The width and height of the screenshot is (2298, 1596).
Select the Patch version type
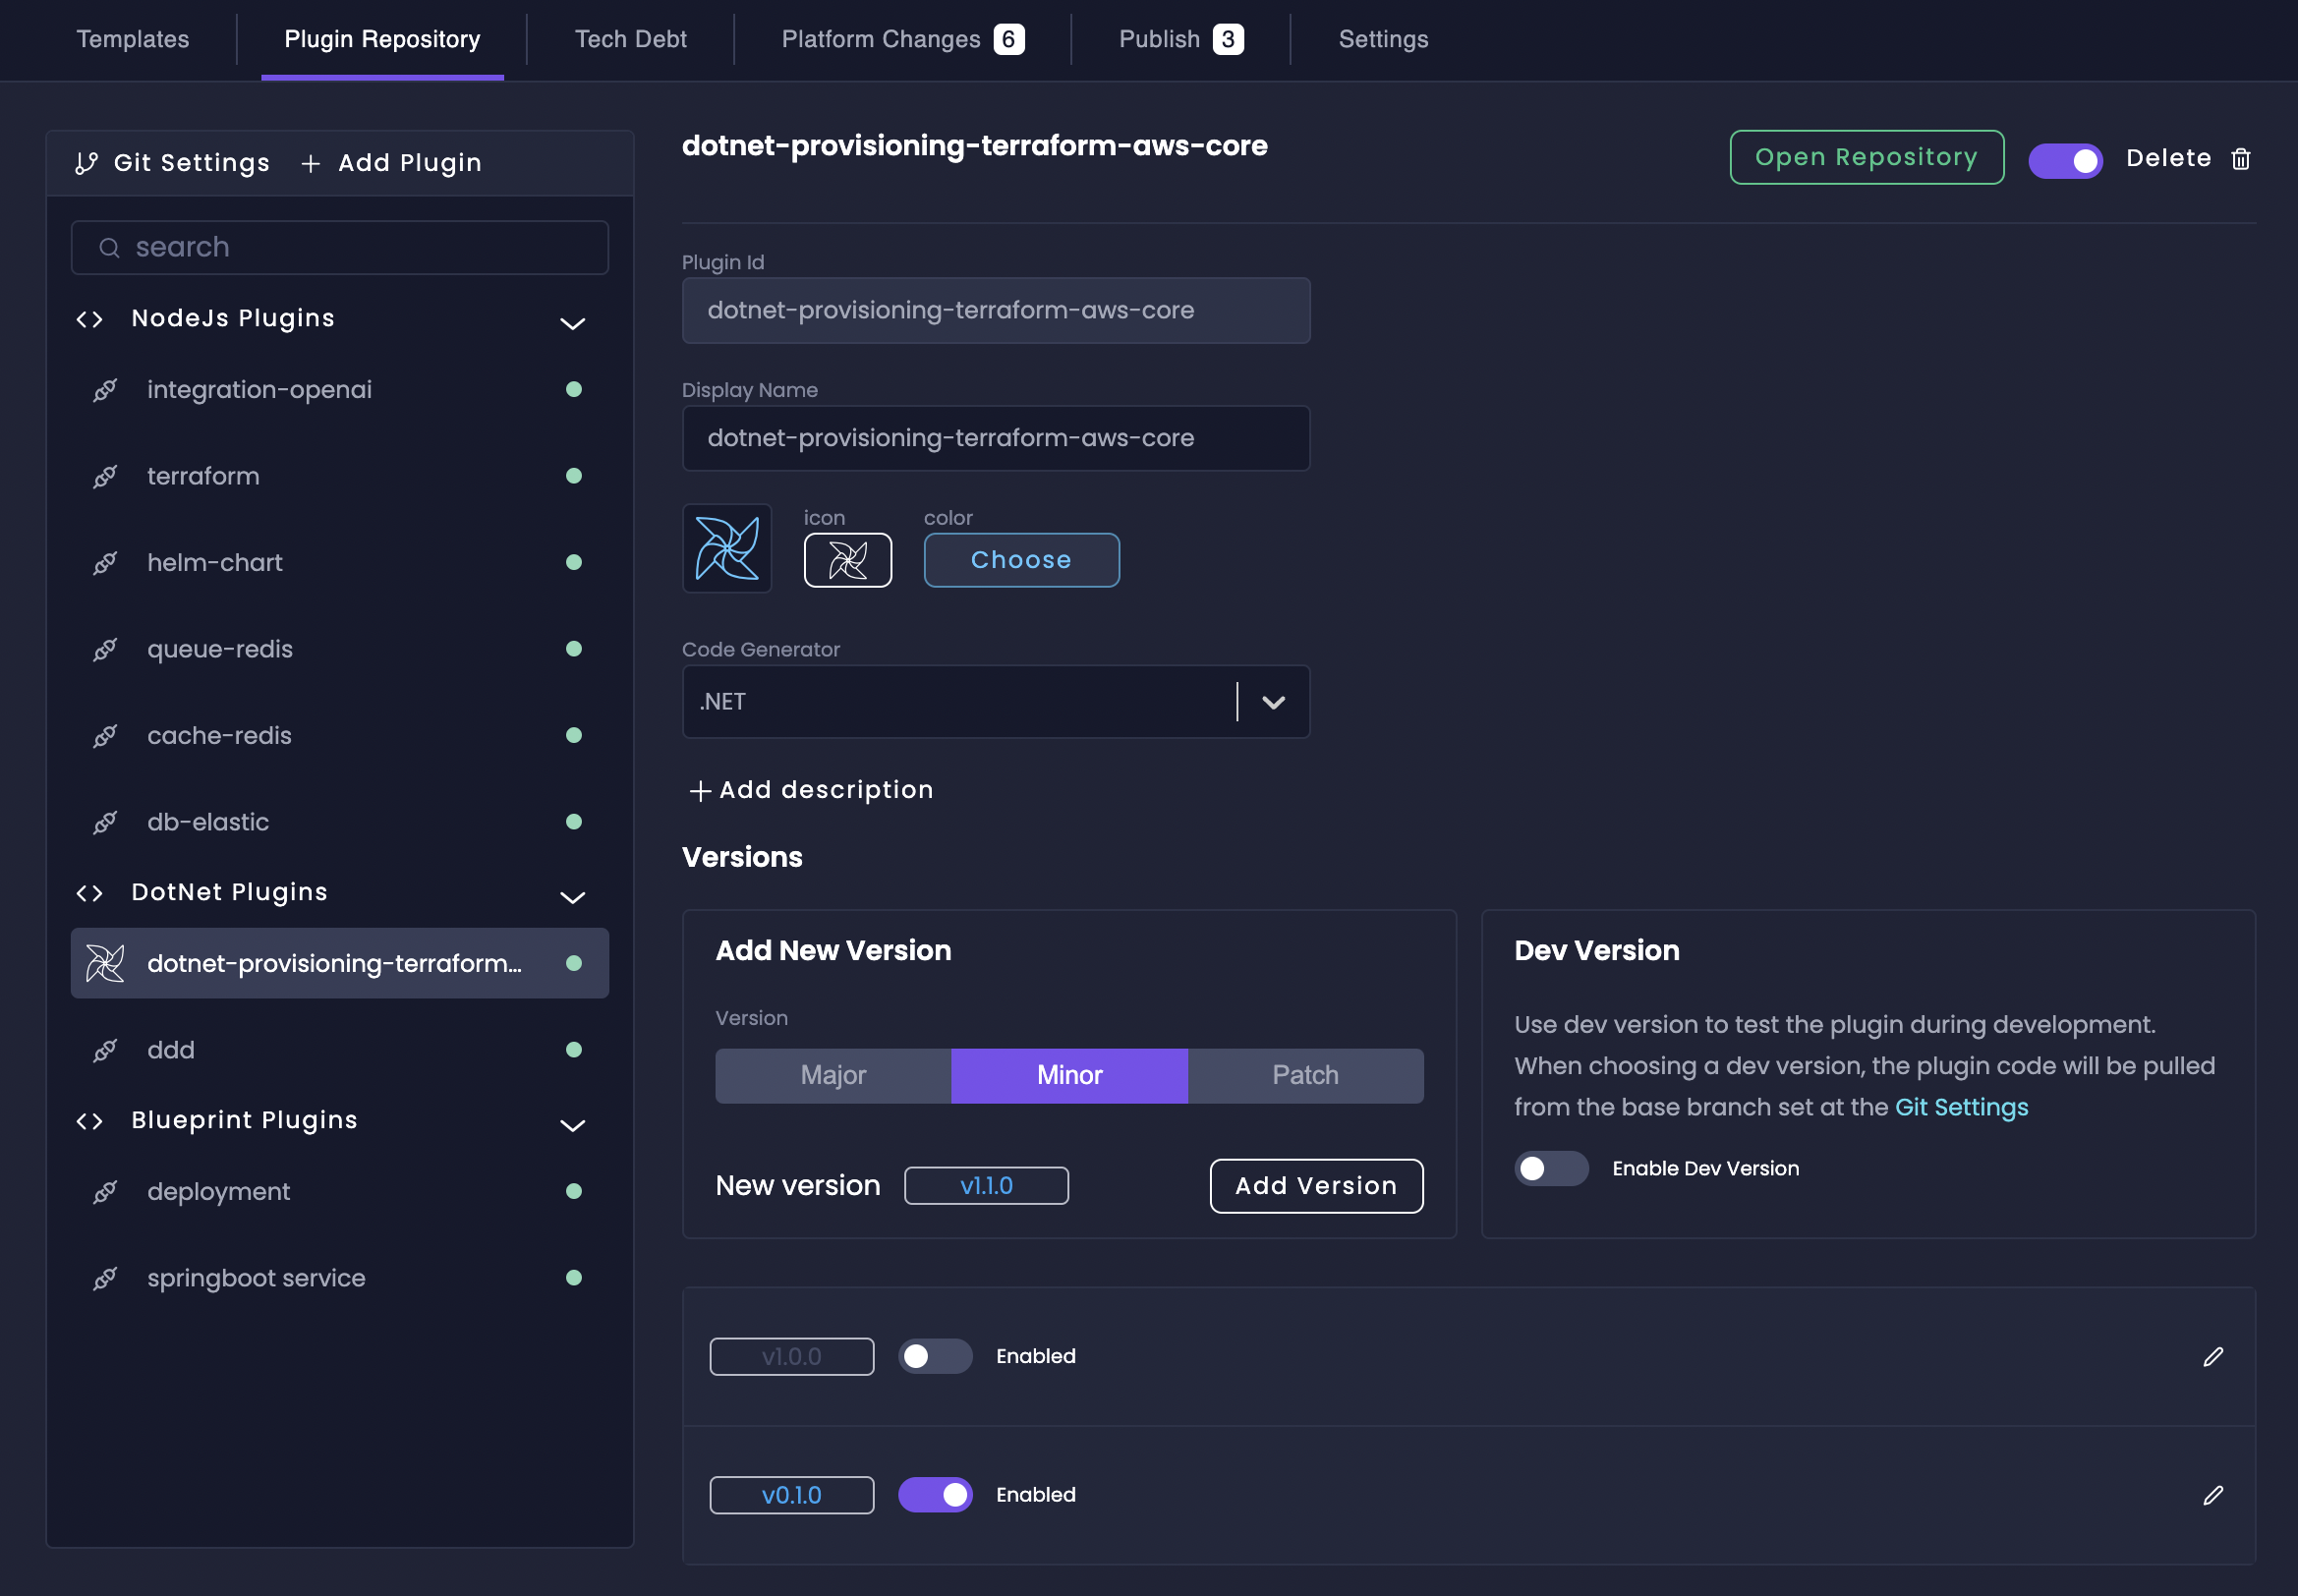1304,1075
